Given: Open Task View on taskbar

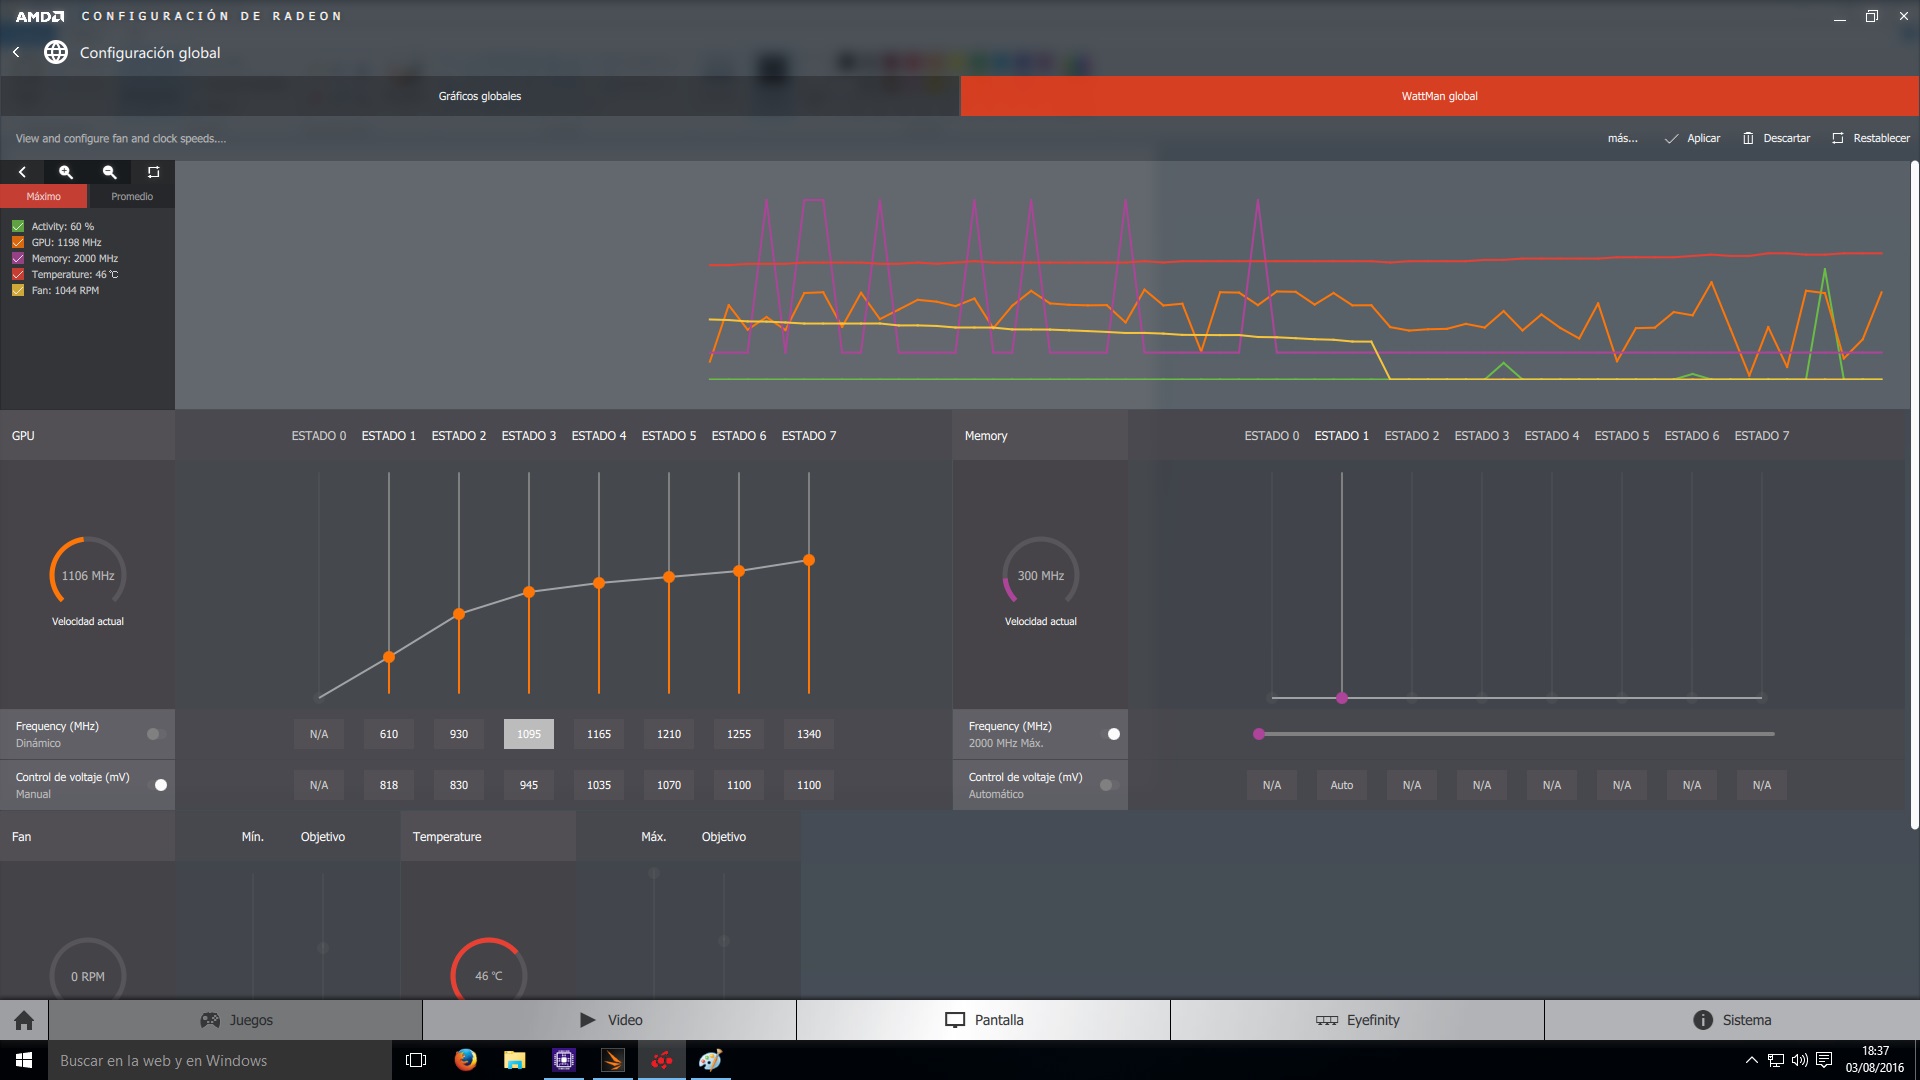Looking at the screenshot, I should coord(416,1060).
